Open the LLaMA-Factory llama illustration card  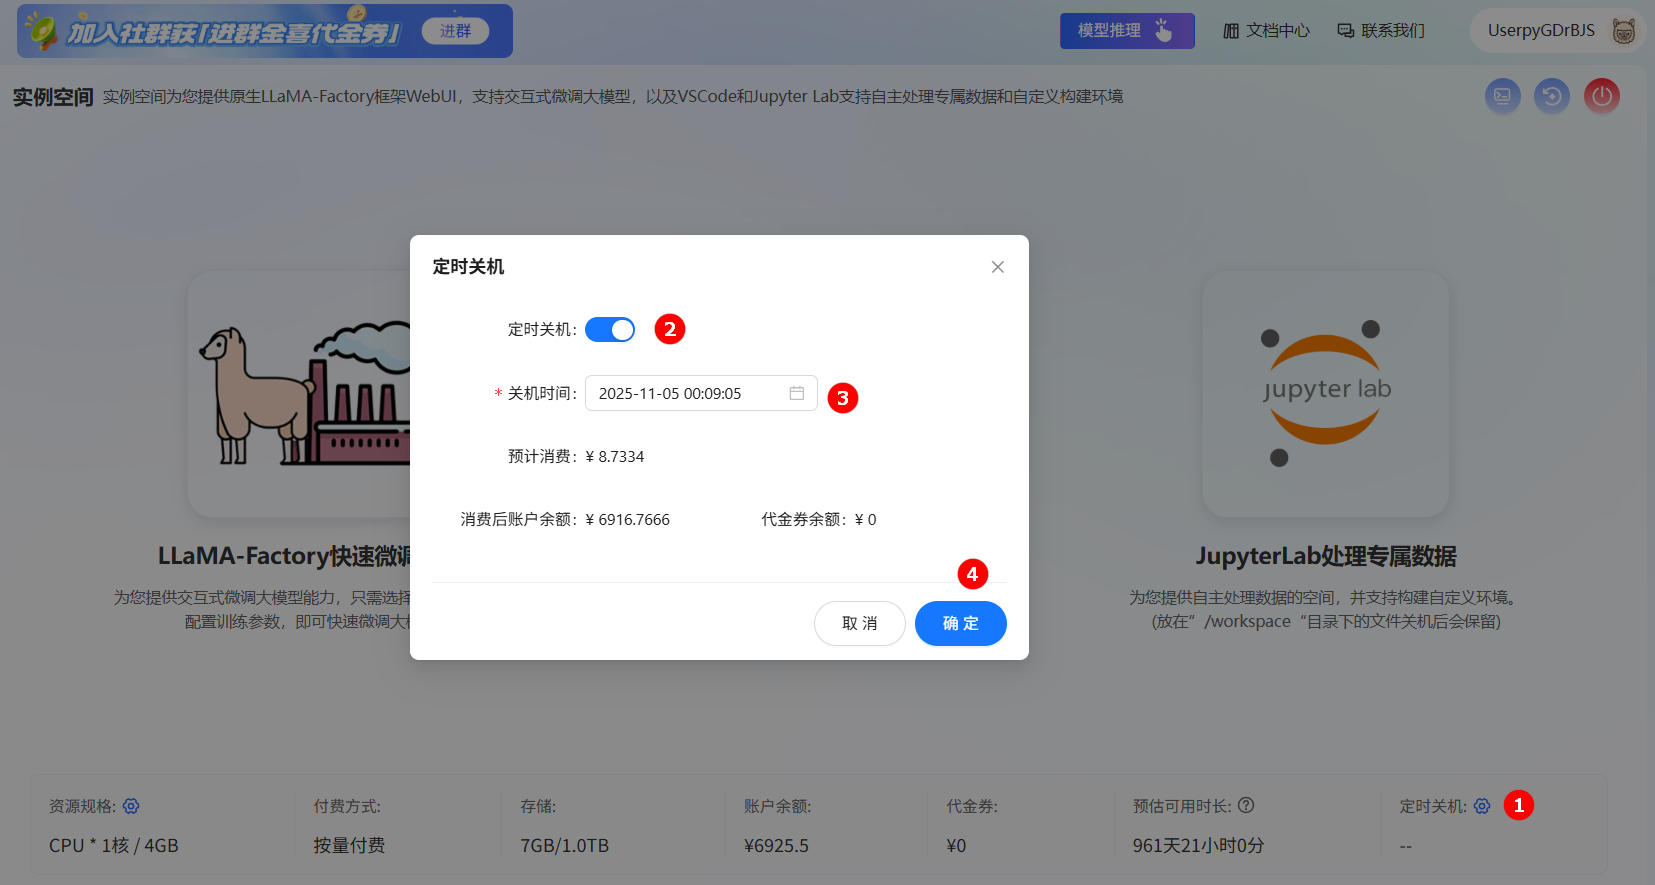point(299,394)
